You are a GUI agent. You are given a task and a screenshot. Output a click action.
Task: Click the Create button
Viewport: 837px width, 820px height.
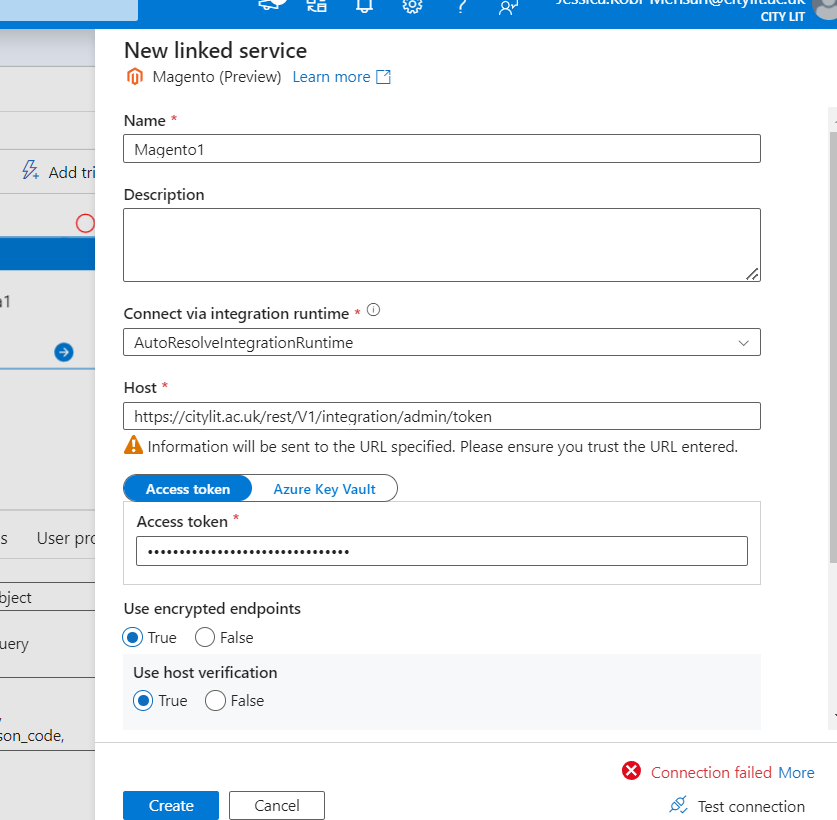(170, 805)
